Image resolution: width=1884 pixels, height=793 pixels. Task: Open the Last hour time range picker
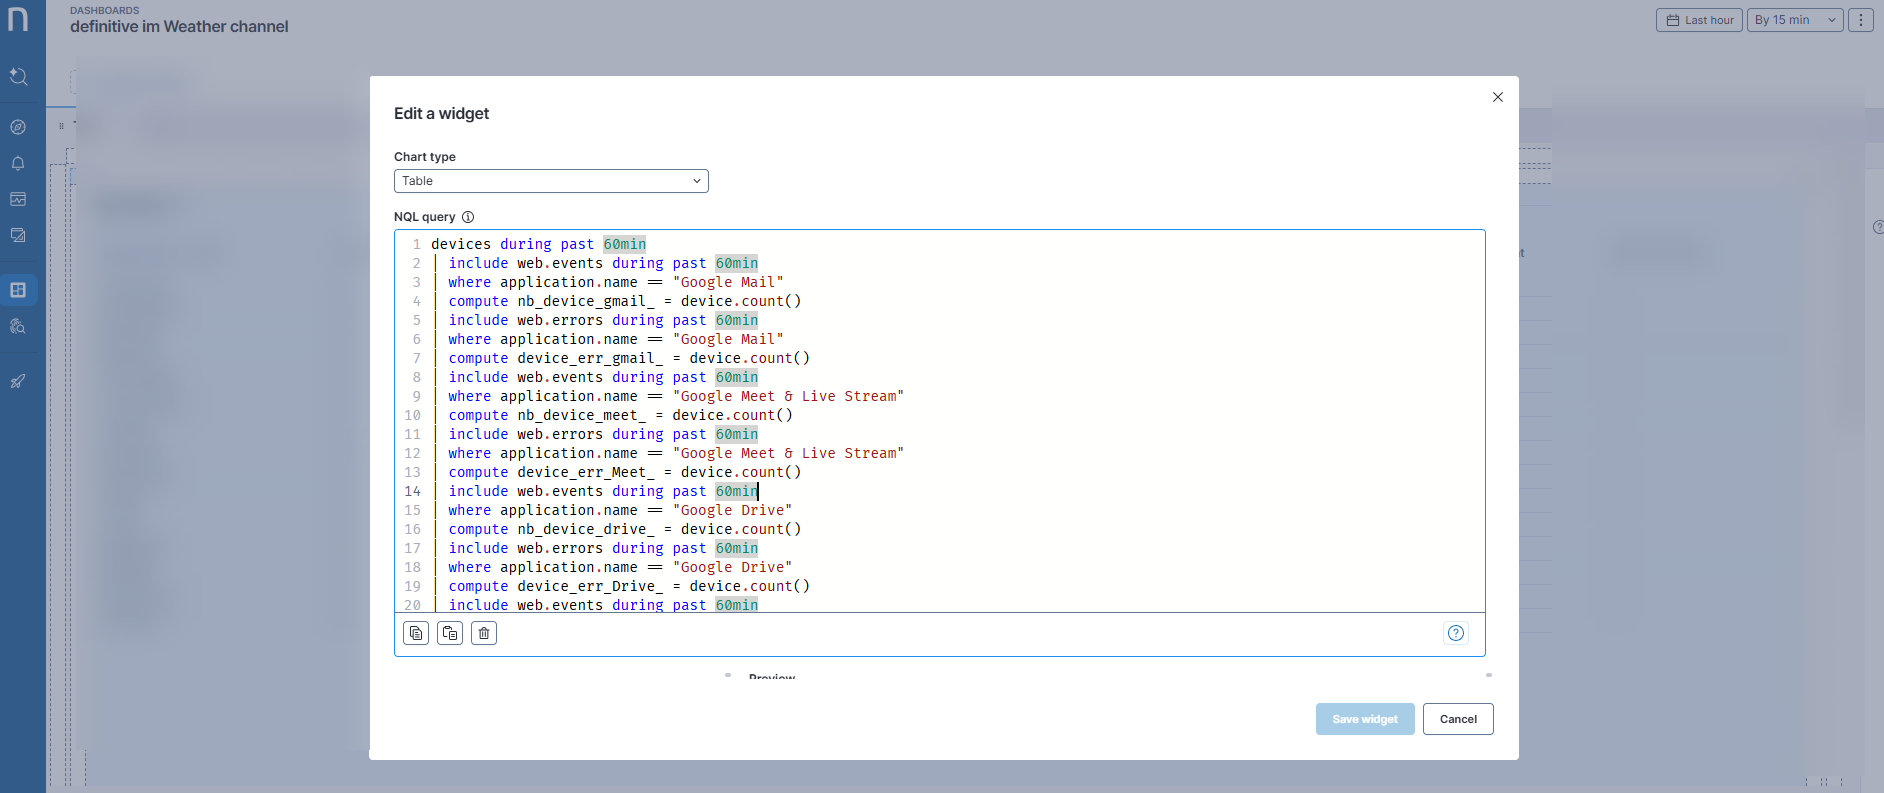(1699, 20)
